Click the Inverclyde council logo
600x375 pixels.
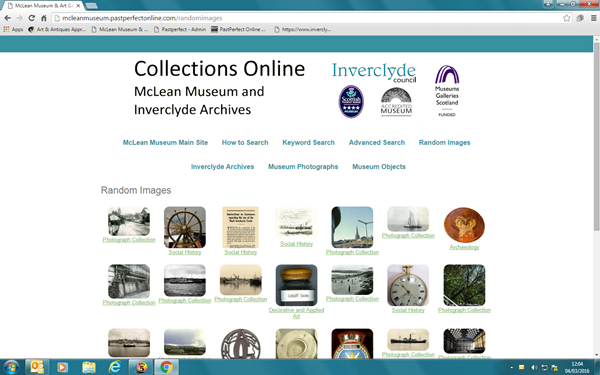coord(374,72)
